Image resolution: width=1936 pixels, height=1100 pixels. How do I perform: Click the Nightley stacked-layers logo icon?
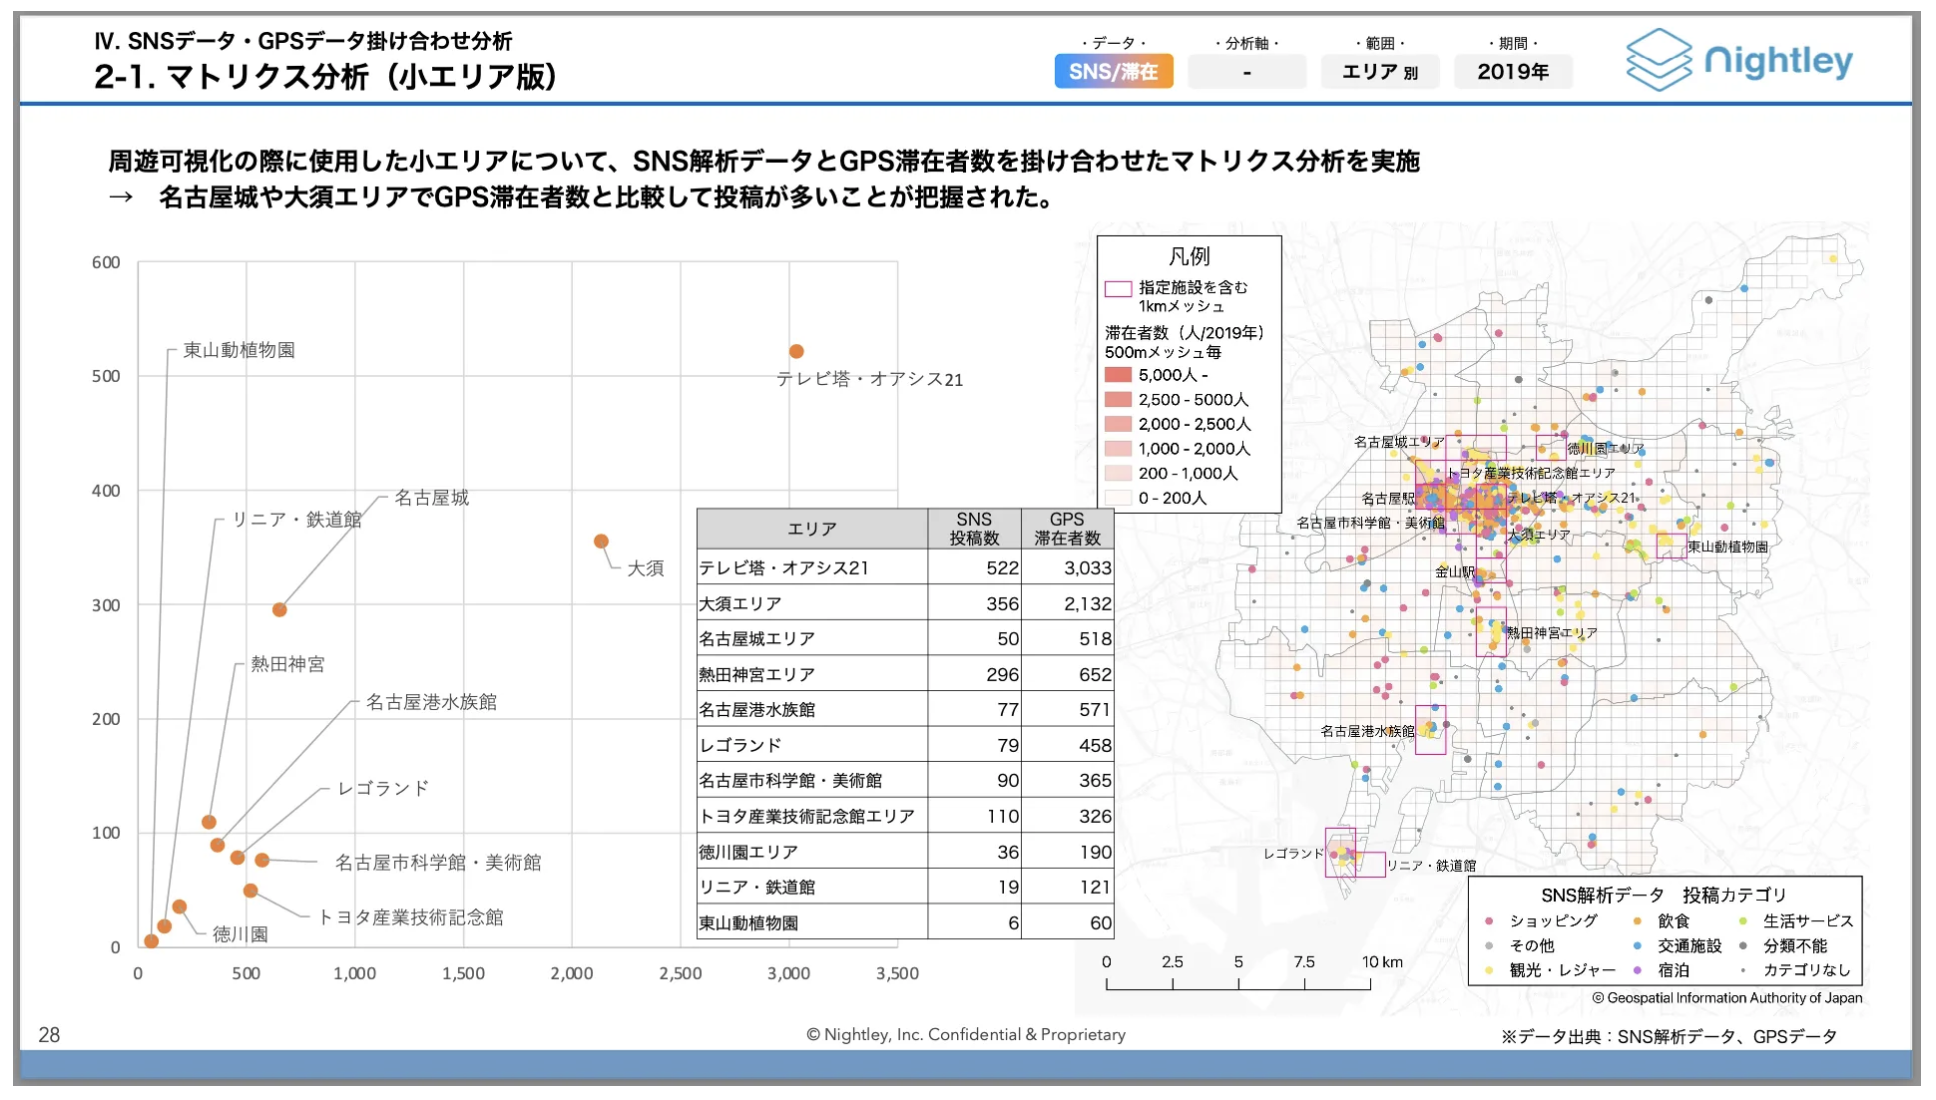(1659, 60)
